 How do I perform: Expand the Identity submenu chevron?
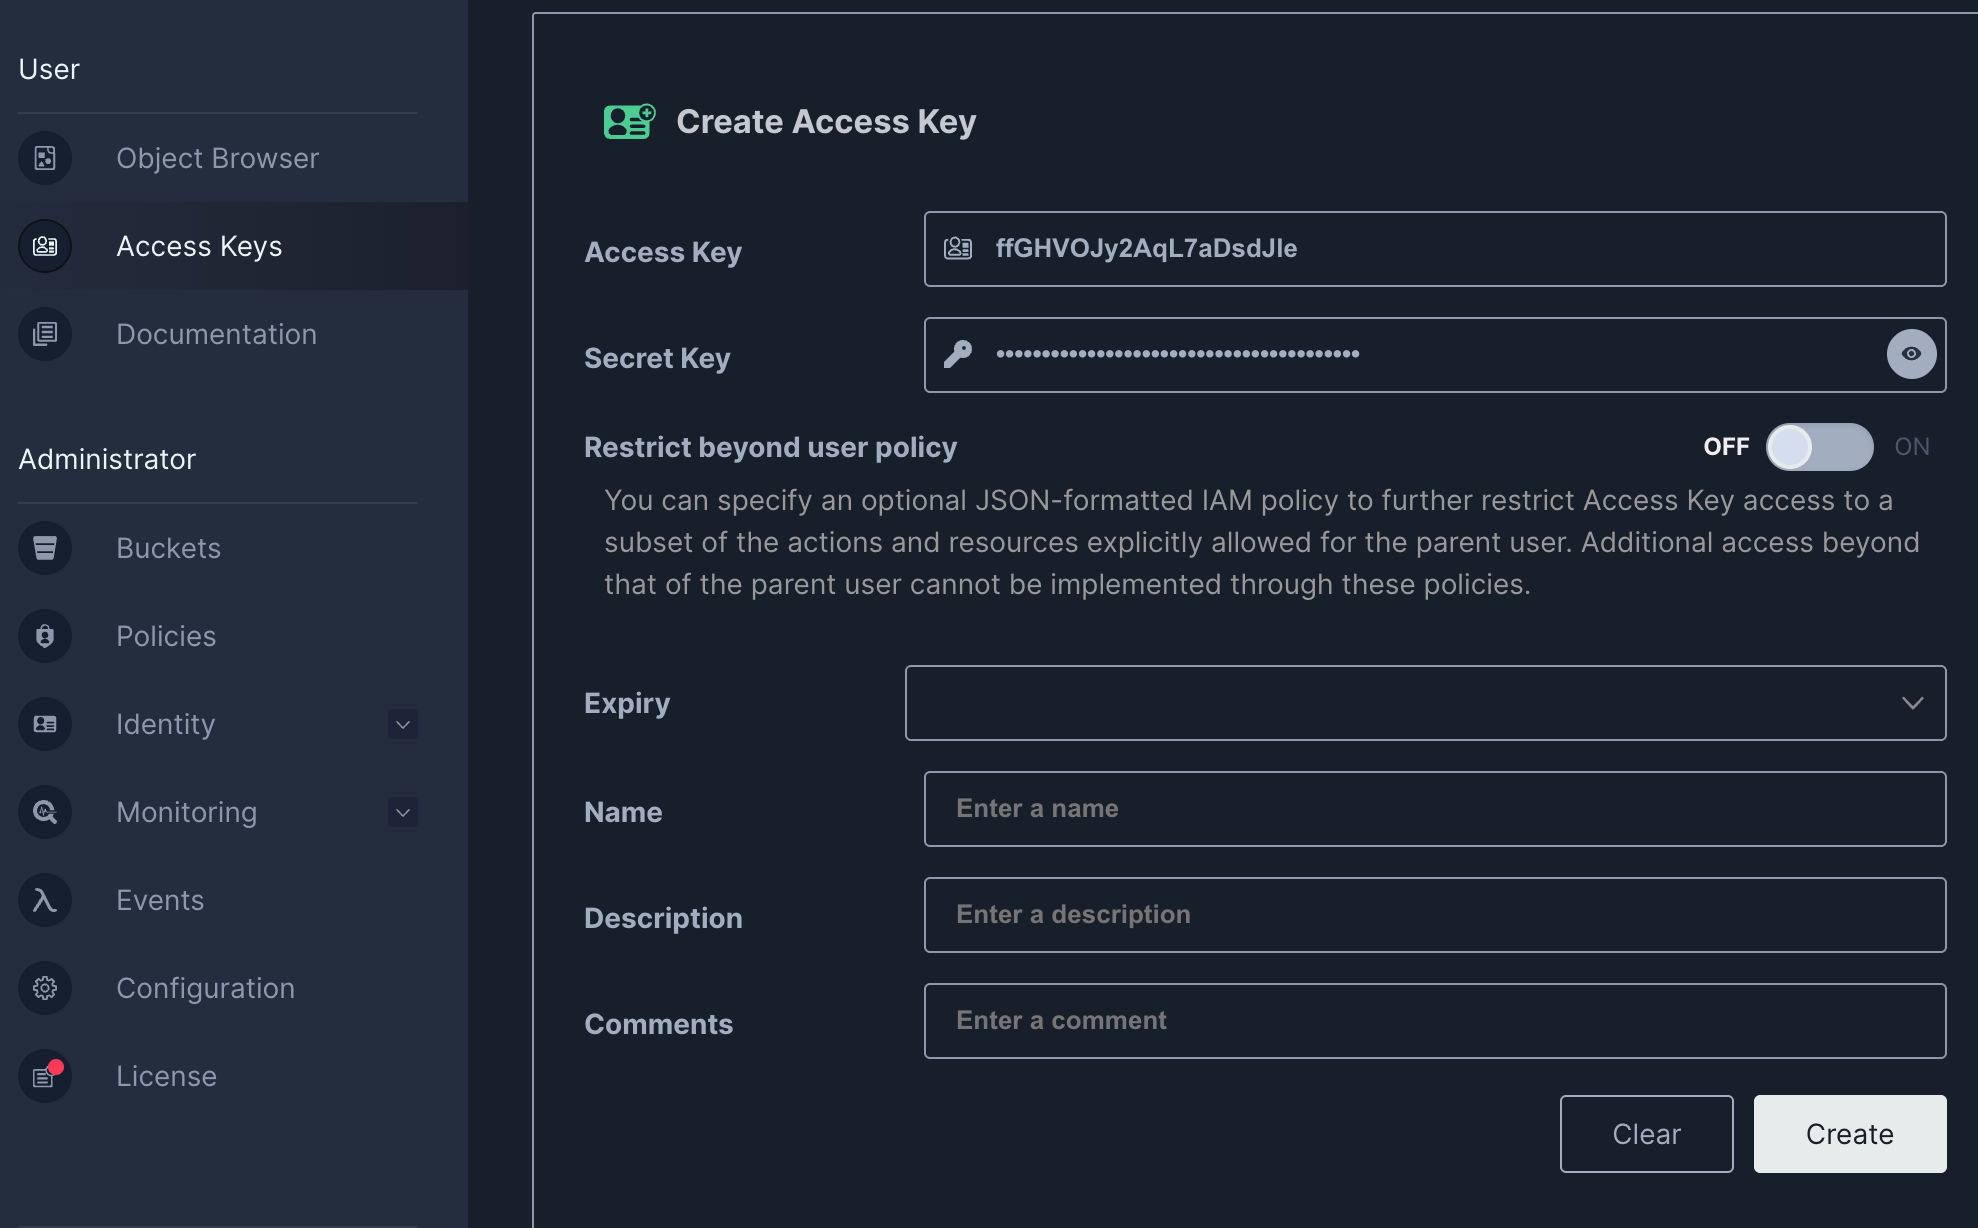[402, 723]
